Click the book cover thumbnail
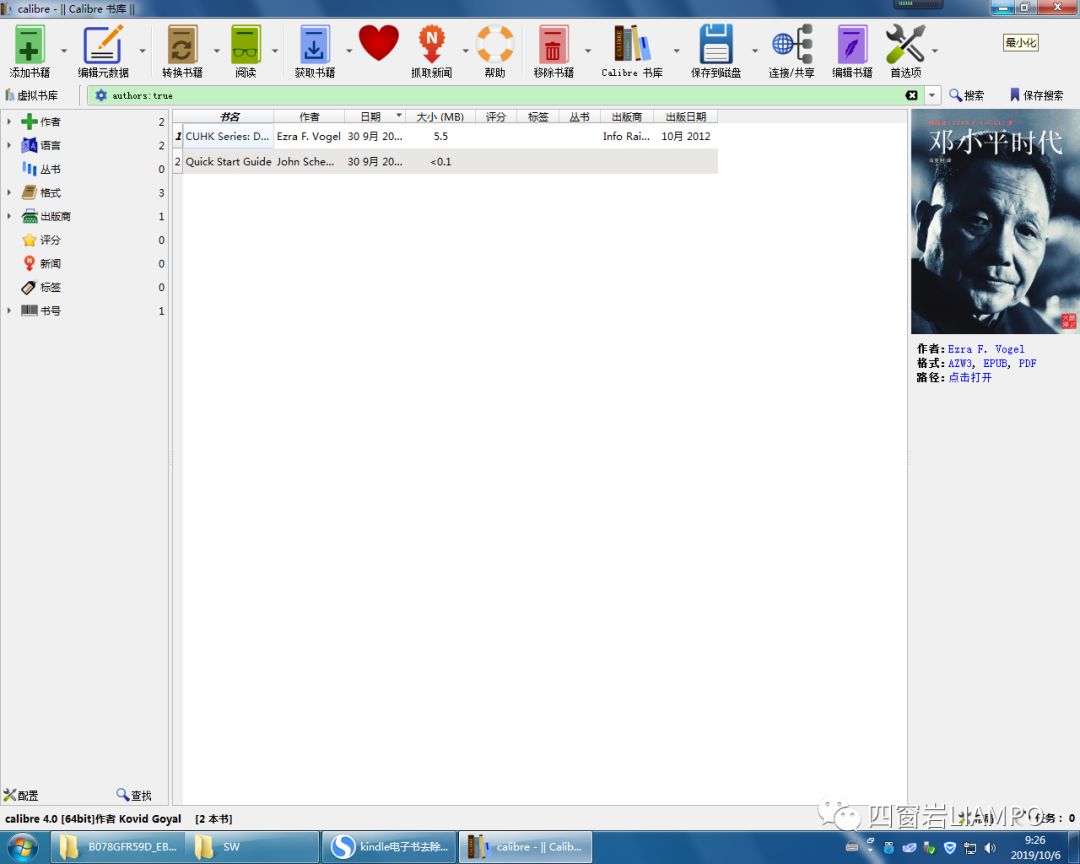The height and width of the screenshot is (864, 1080). point(995,222)
